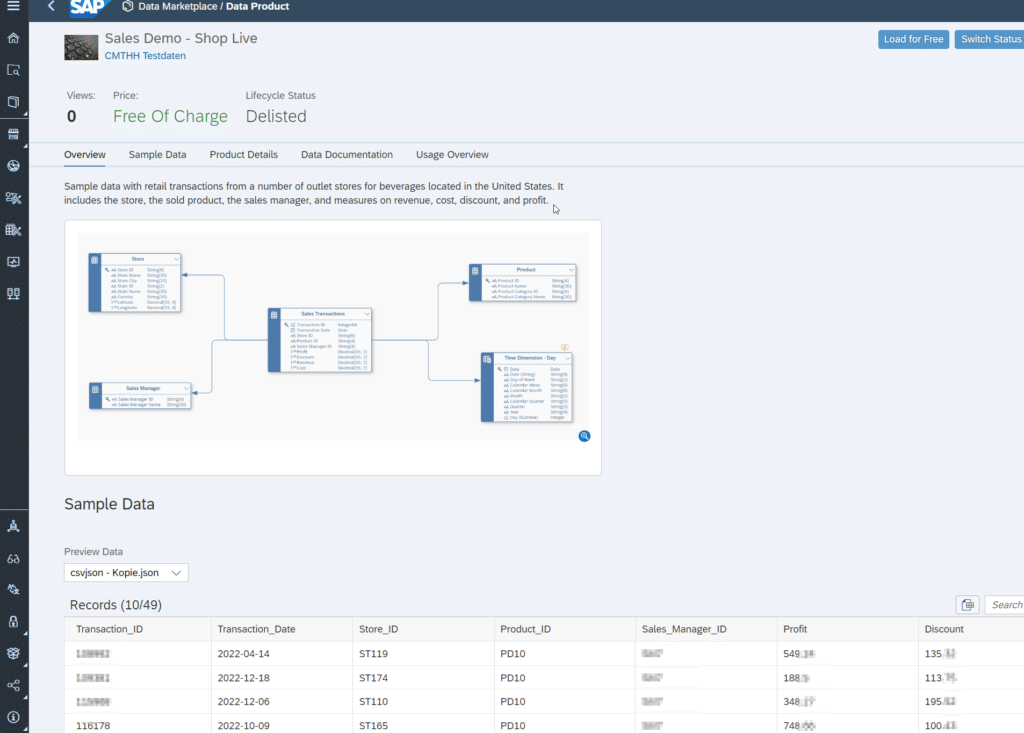Image resolution: width=1024 pixels, height=733 pixels.
Task: Switch to the Sample Data tab
Action: [x=157, y=155]
